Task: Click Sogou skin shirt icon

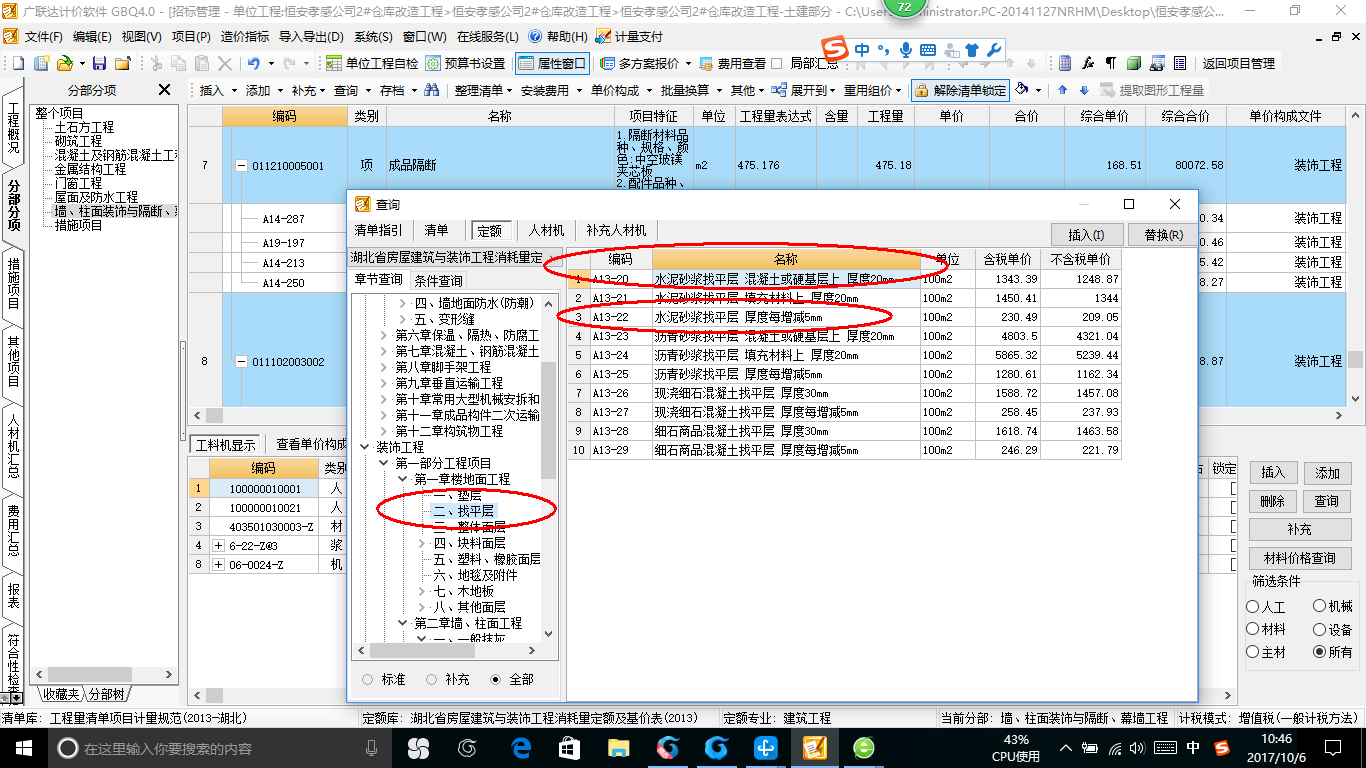Action: [973, 50]
